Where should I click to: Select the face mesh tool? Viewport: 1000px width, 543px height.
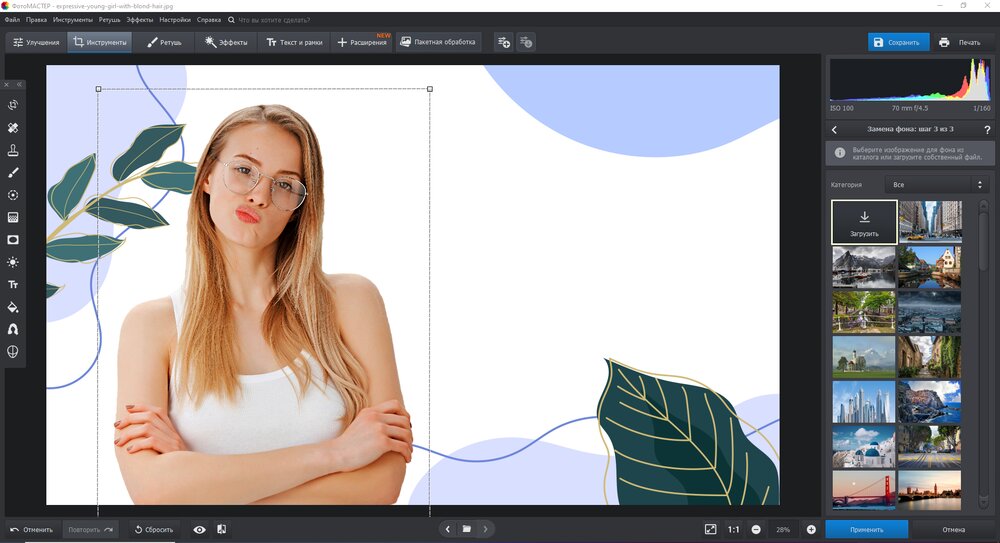[x=13, y=352]
